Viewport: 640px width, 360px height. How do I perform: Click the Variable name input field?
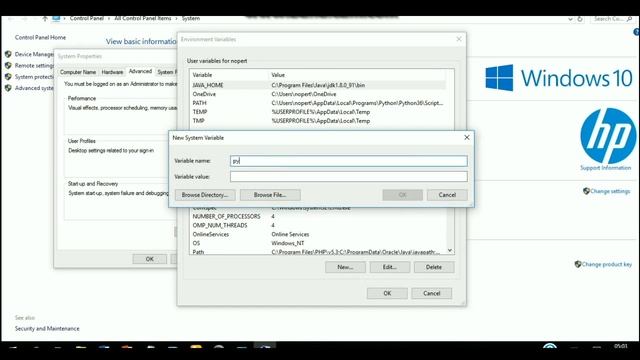point(349,161)
